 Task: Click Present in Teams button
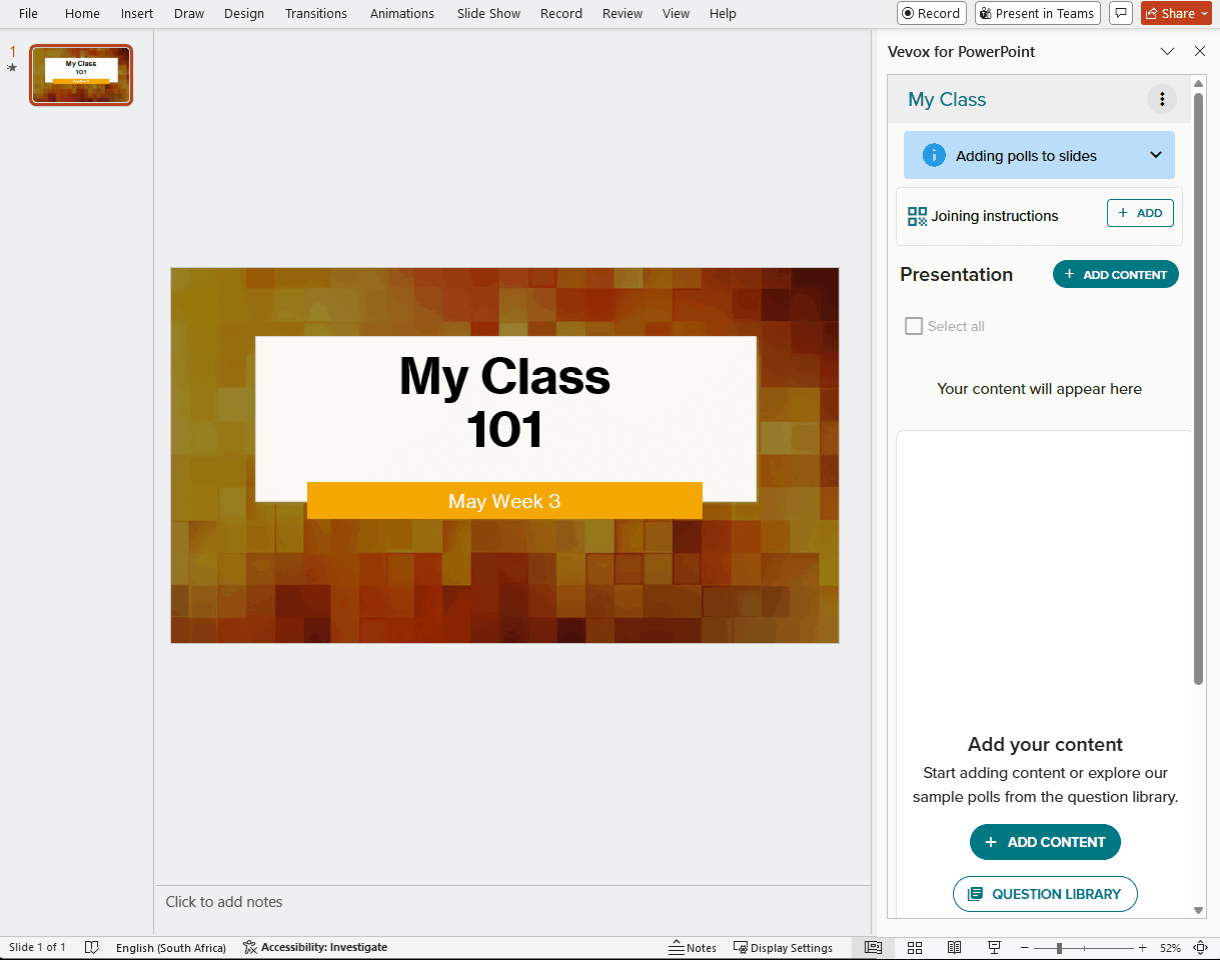[1037, 13]
